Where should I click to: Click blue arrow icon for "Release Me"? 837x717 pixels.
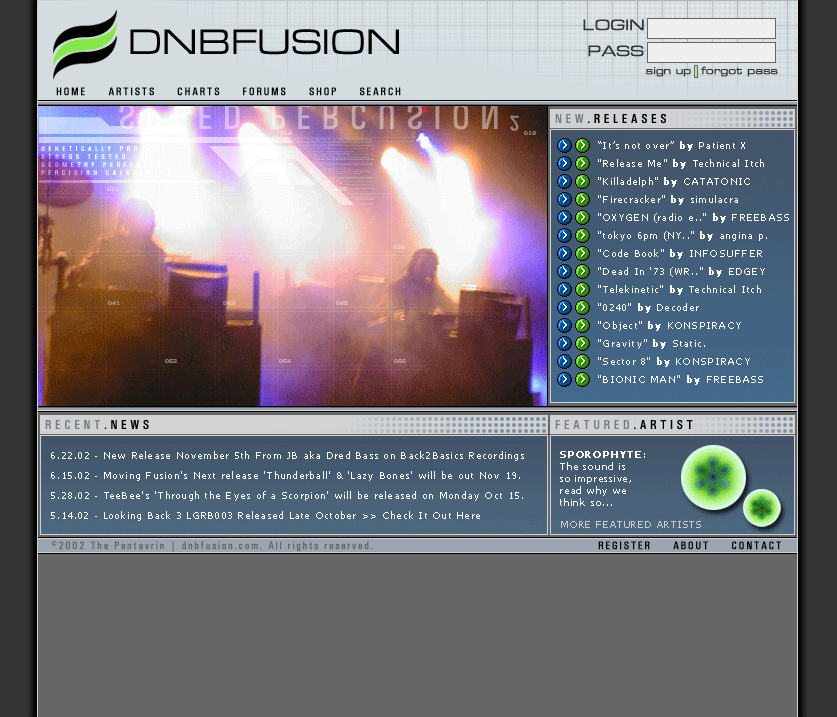point(564,163)
